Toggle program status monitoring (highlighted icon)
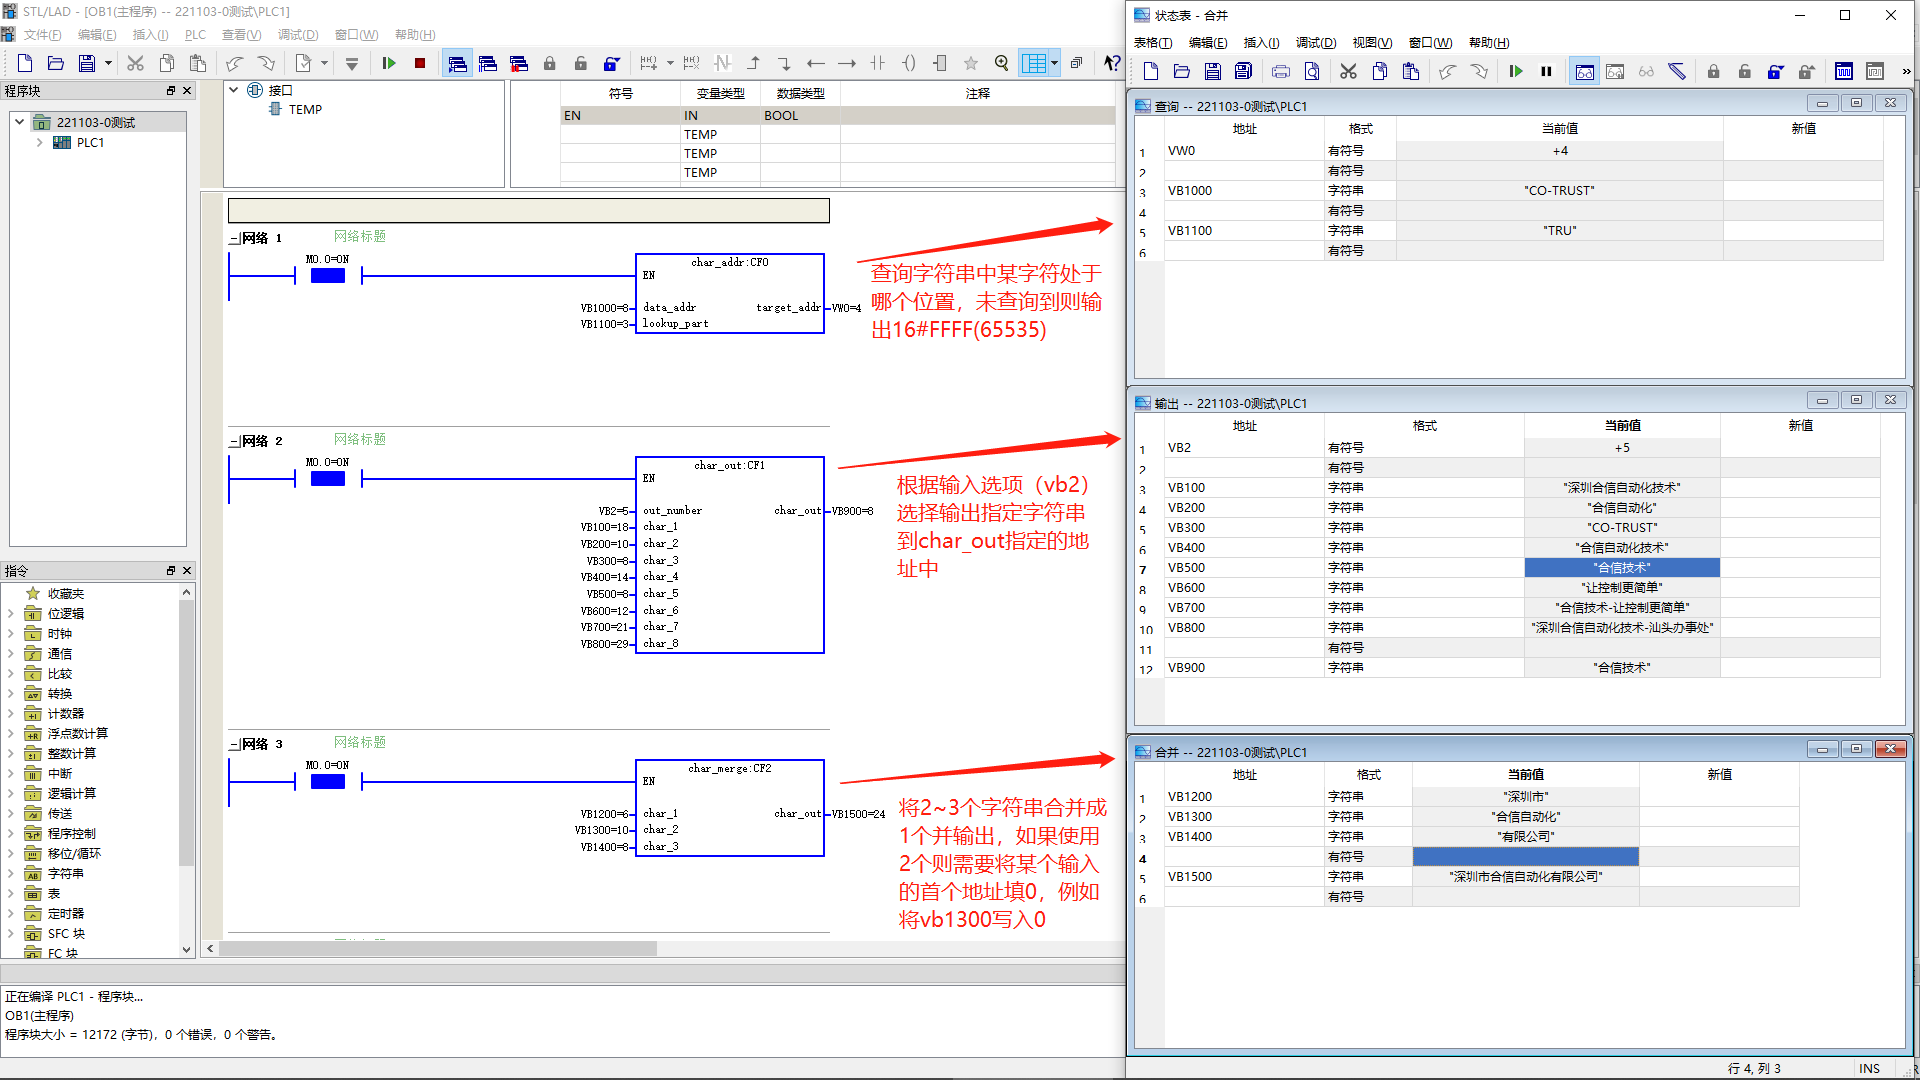The image size is (1920, 1080). [x=457, y=64]
